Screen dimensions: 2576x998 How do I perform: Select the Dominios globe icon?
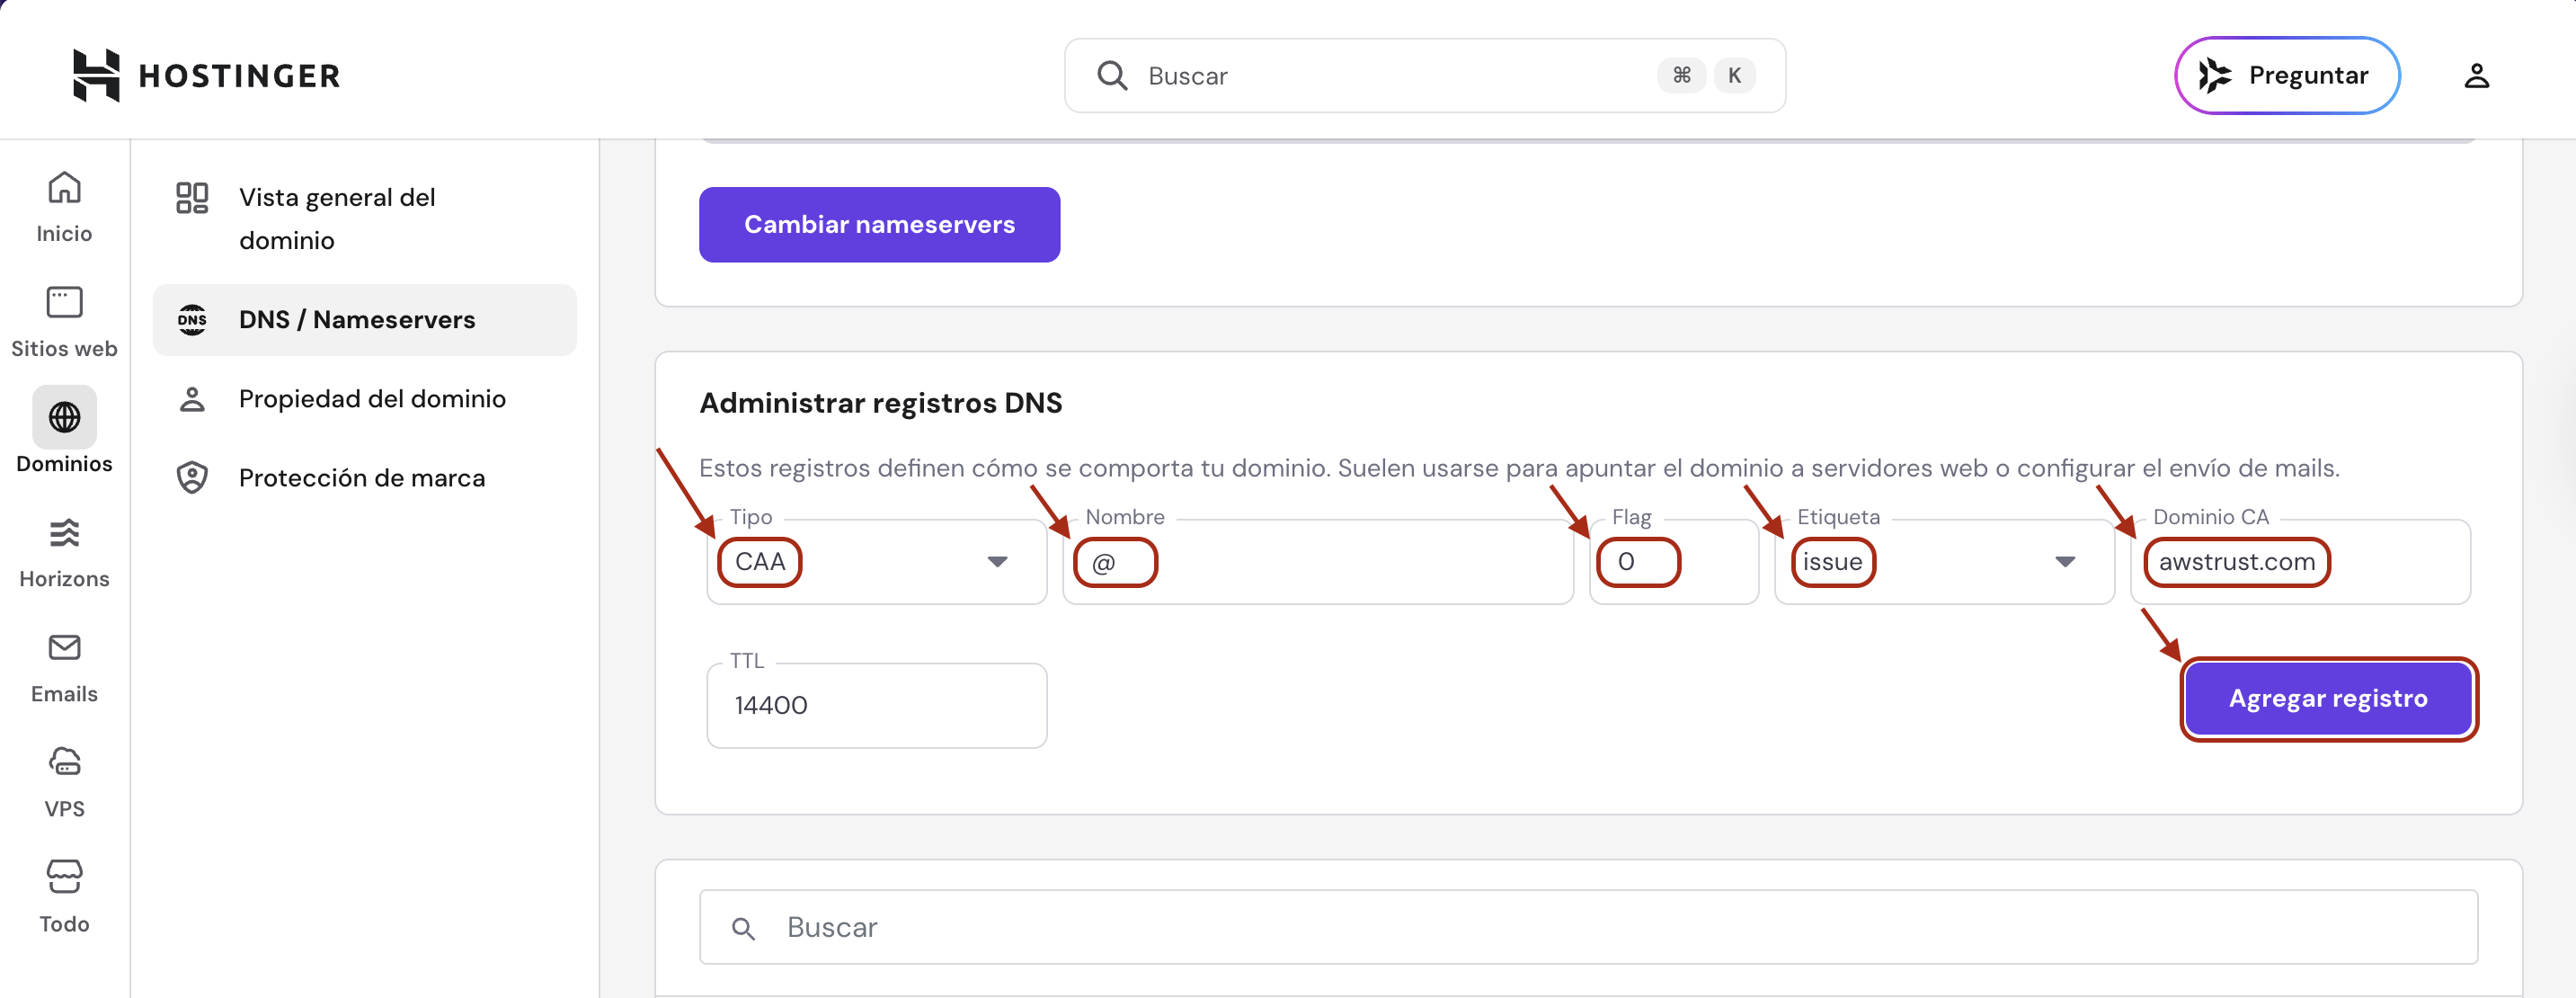point(64,417)
